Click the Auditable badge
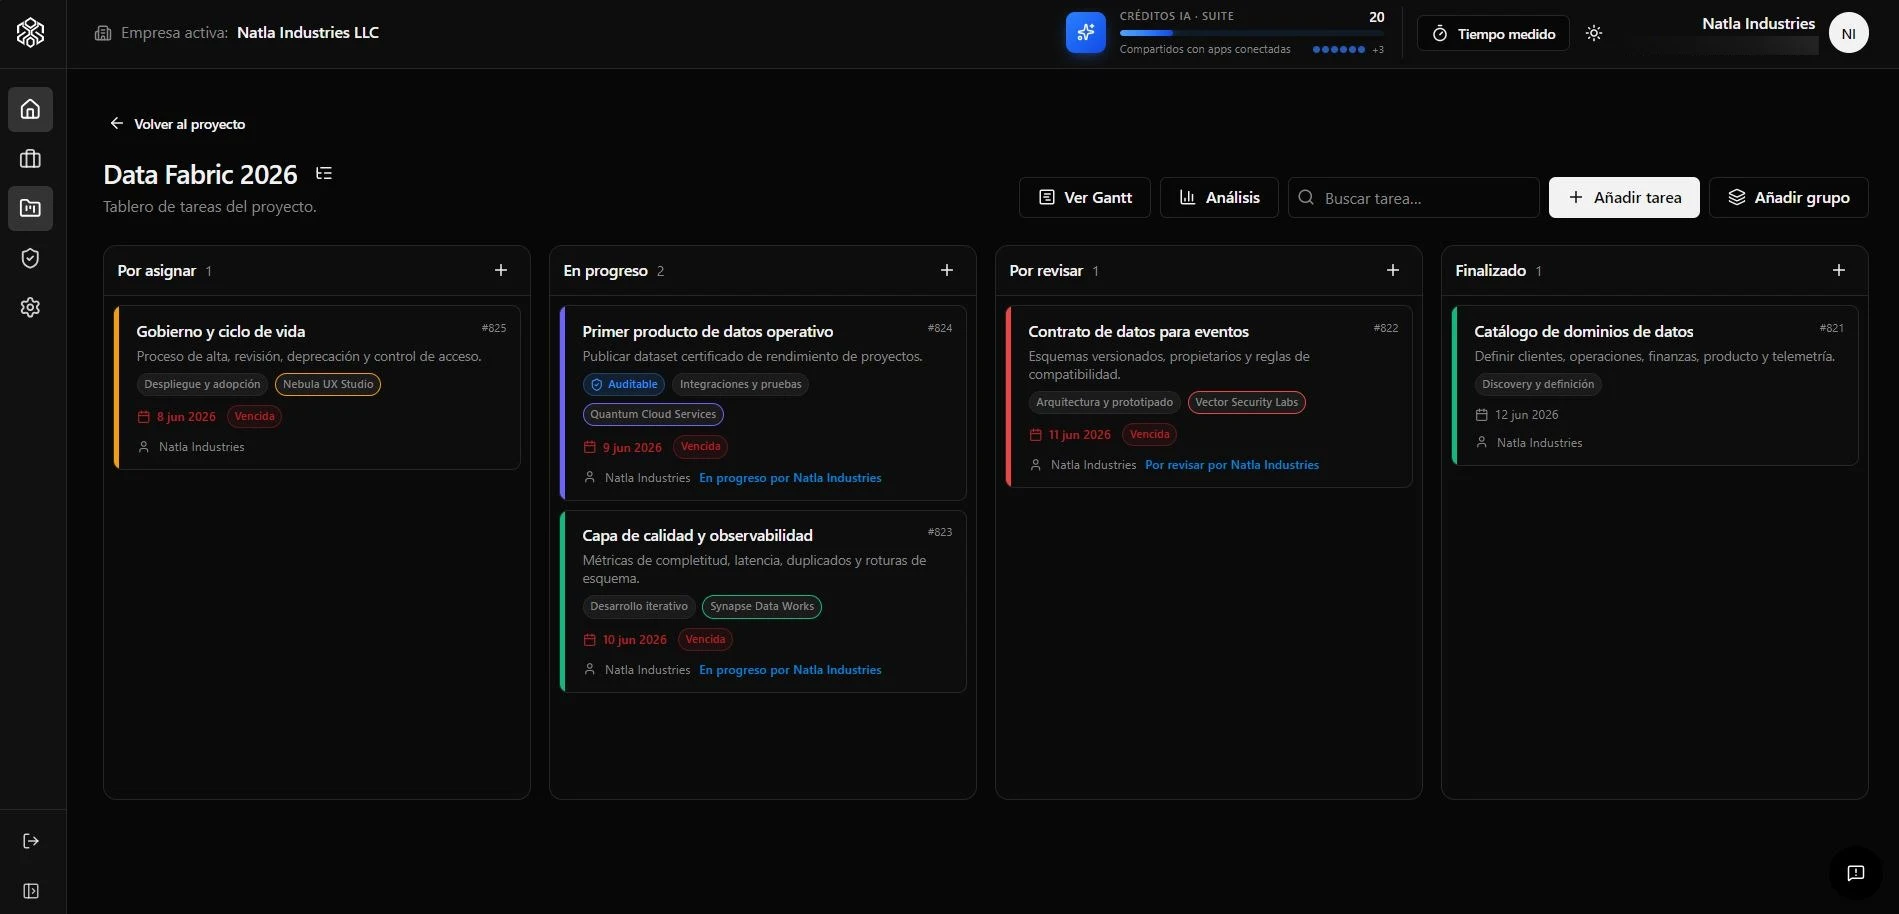The height and width of the screenshot is (914, 1899). pos(624,384)
